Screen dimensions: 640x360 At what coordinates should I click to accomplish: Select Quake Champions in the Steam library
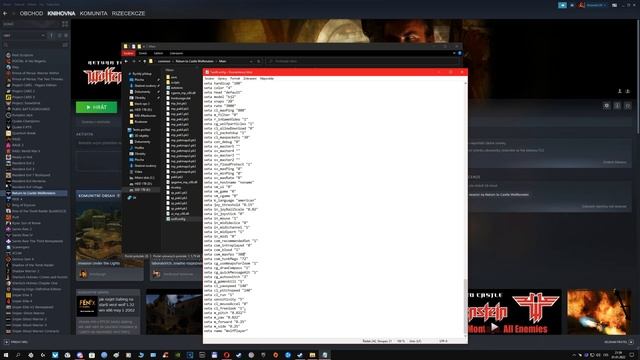[x=26, y=121]
